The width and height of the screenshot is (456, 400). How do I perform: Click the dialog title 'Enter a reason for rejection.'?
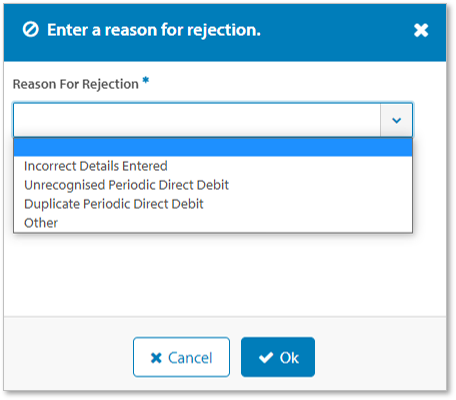154,30
